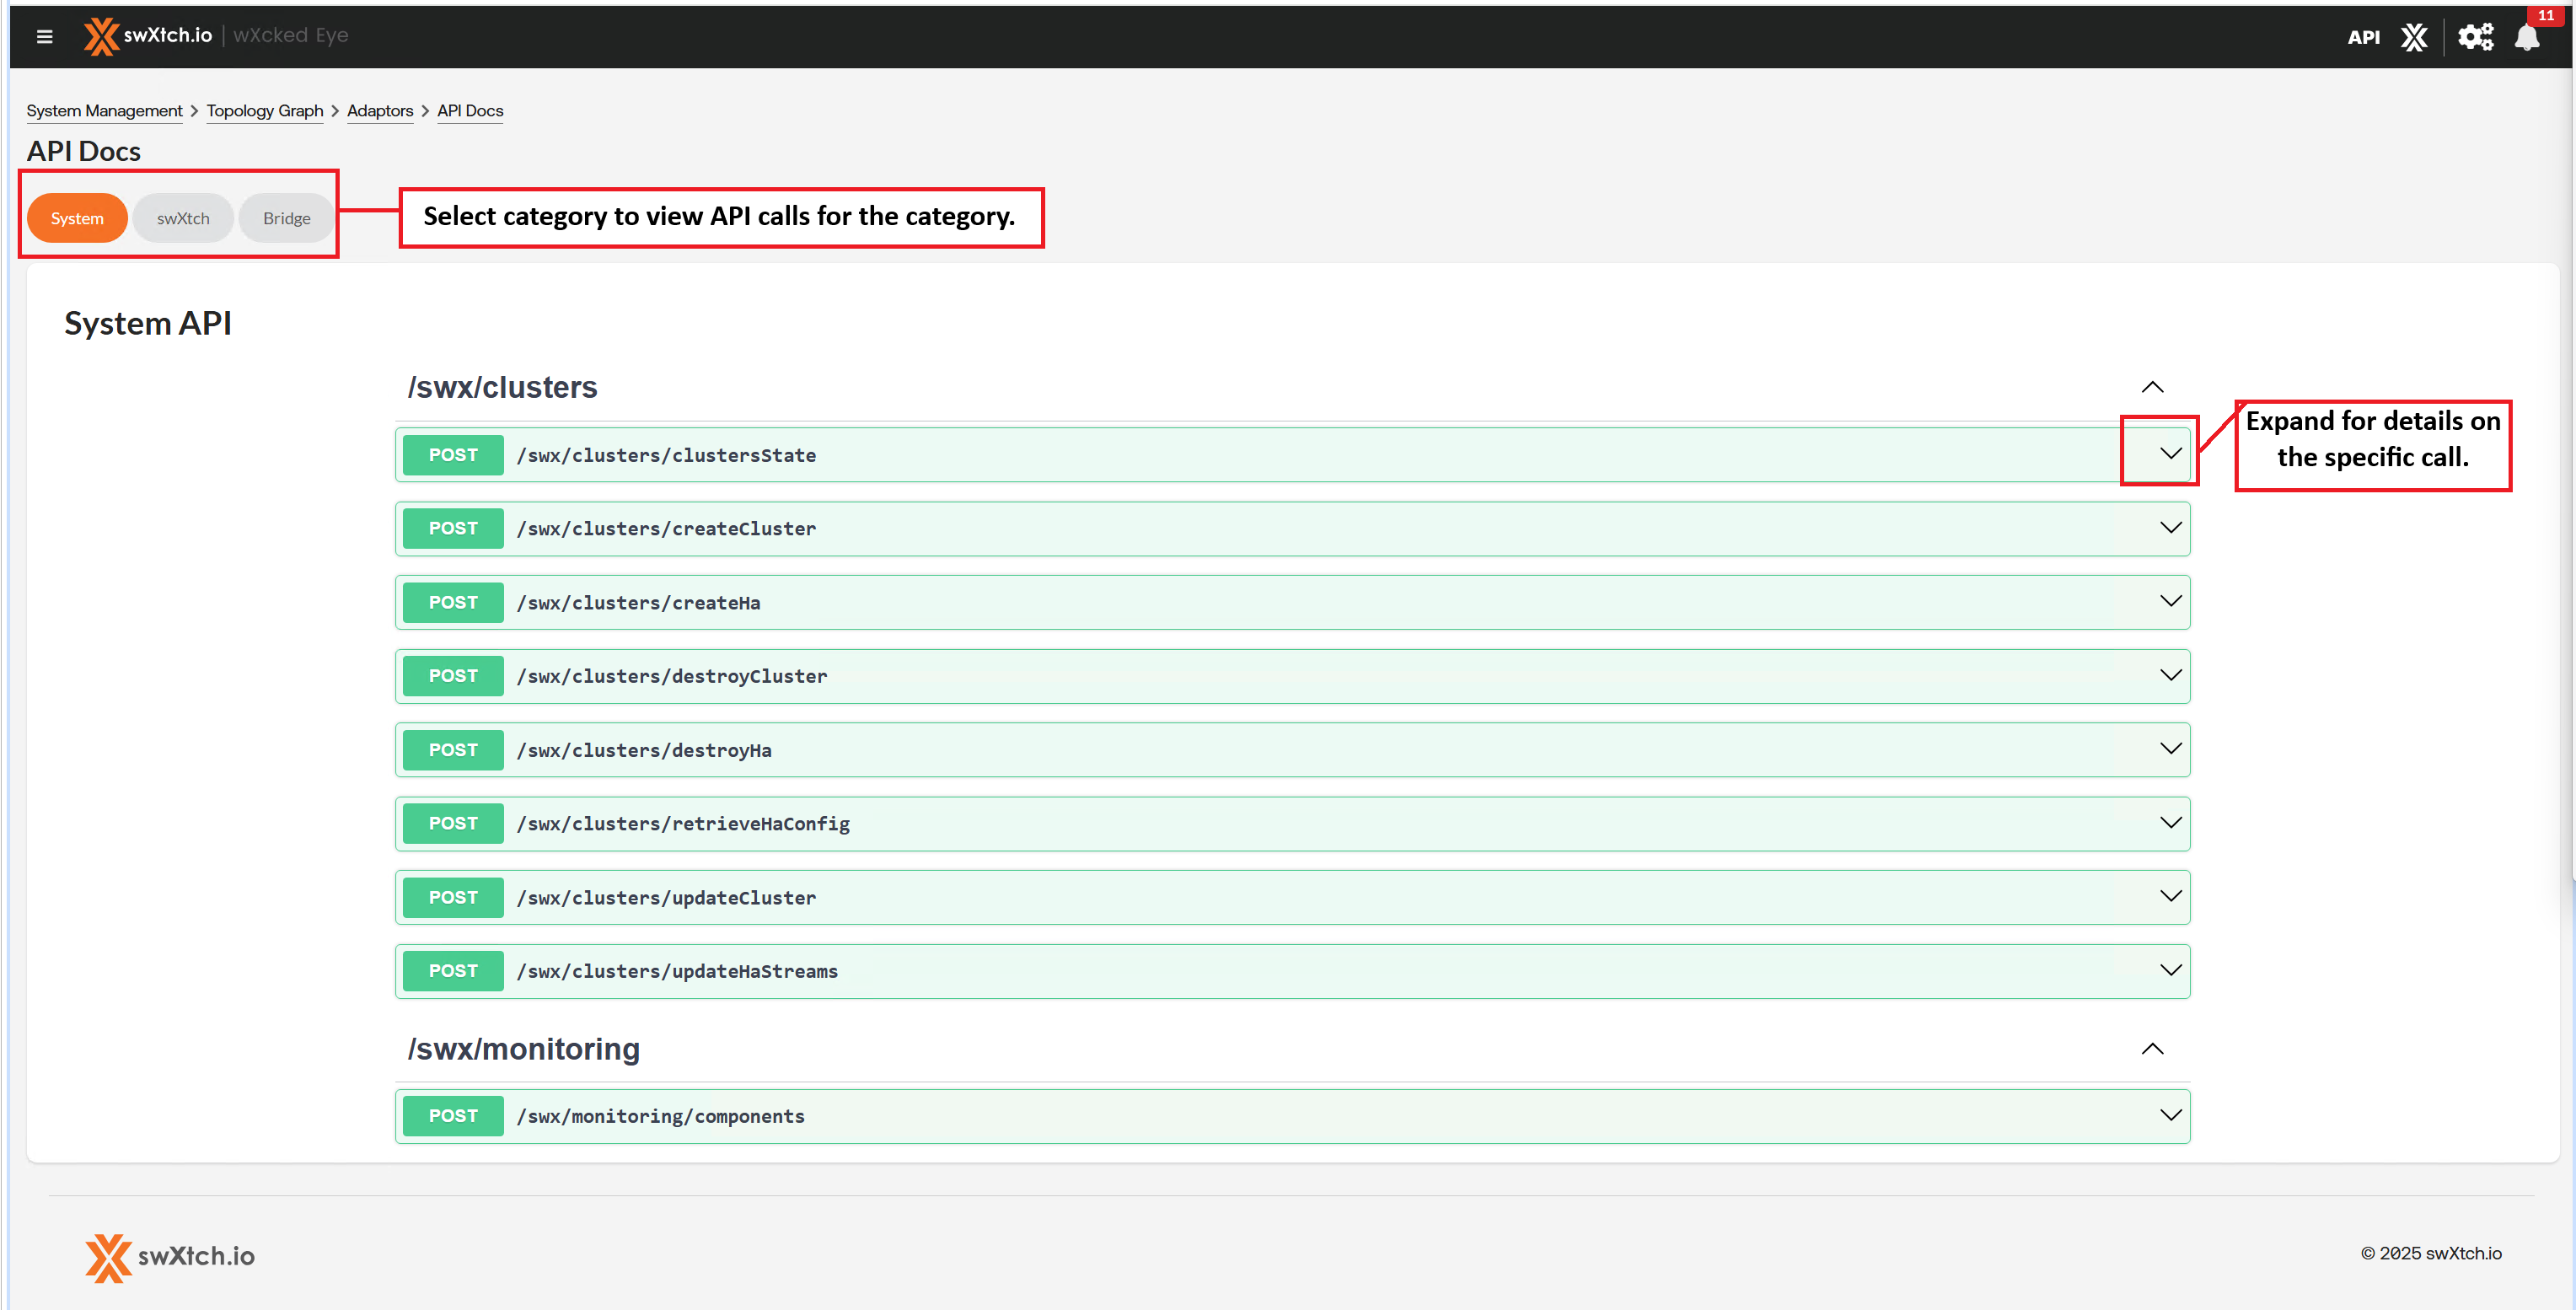Open the hamburger navigation menu
The image size is (2576, 1310).
tap(44, 37)
